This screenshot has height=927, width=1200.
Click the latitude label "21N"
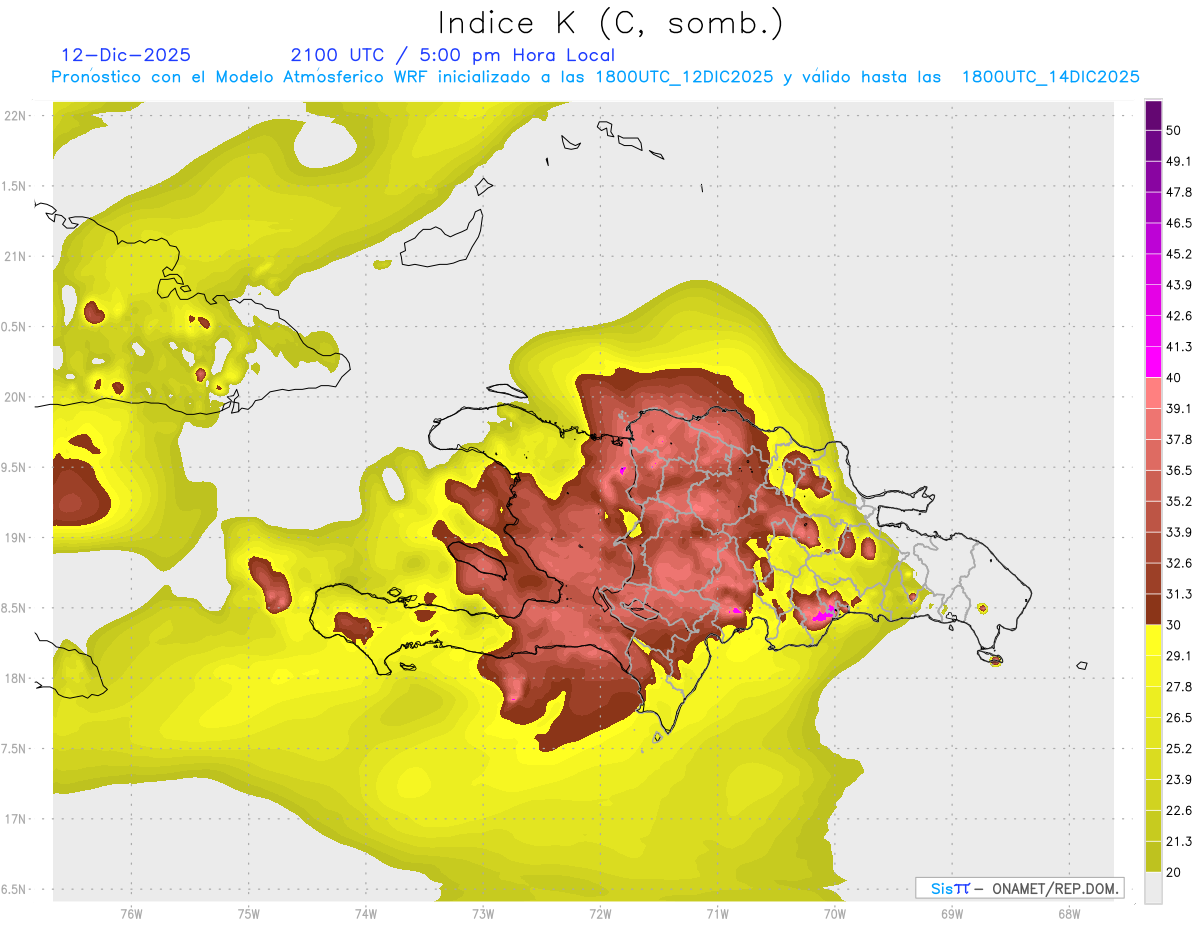(16, 256)
